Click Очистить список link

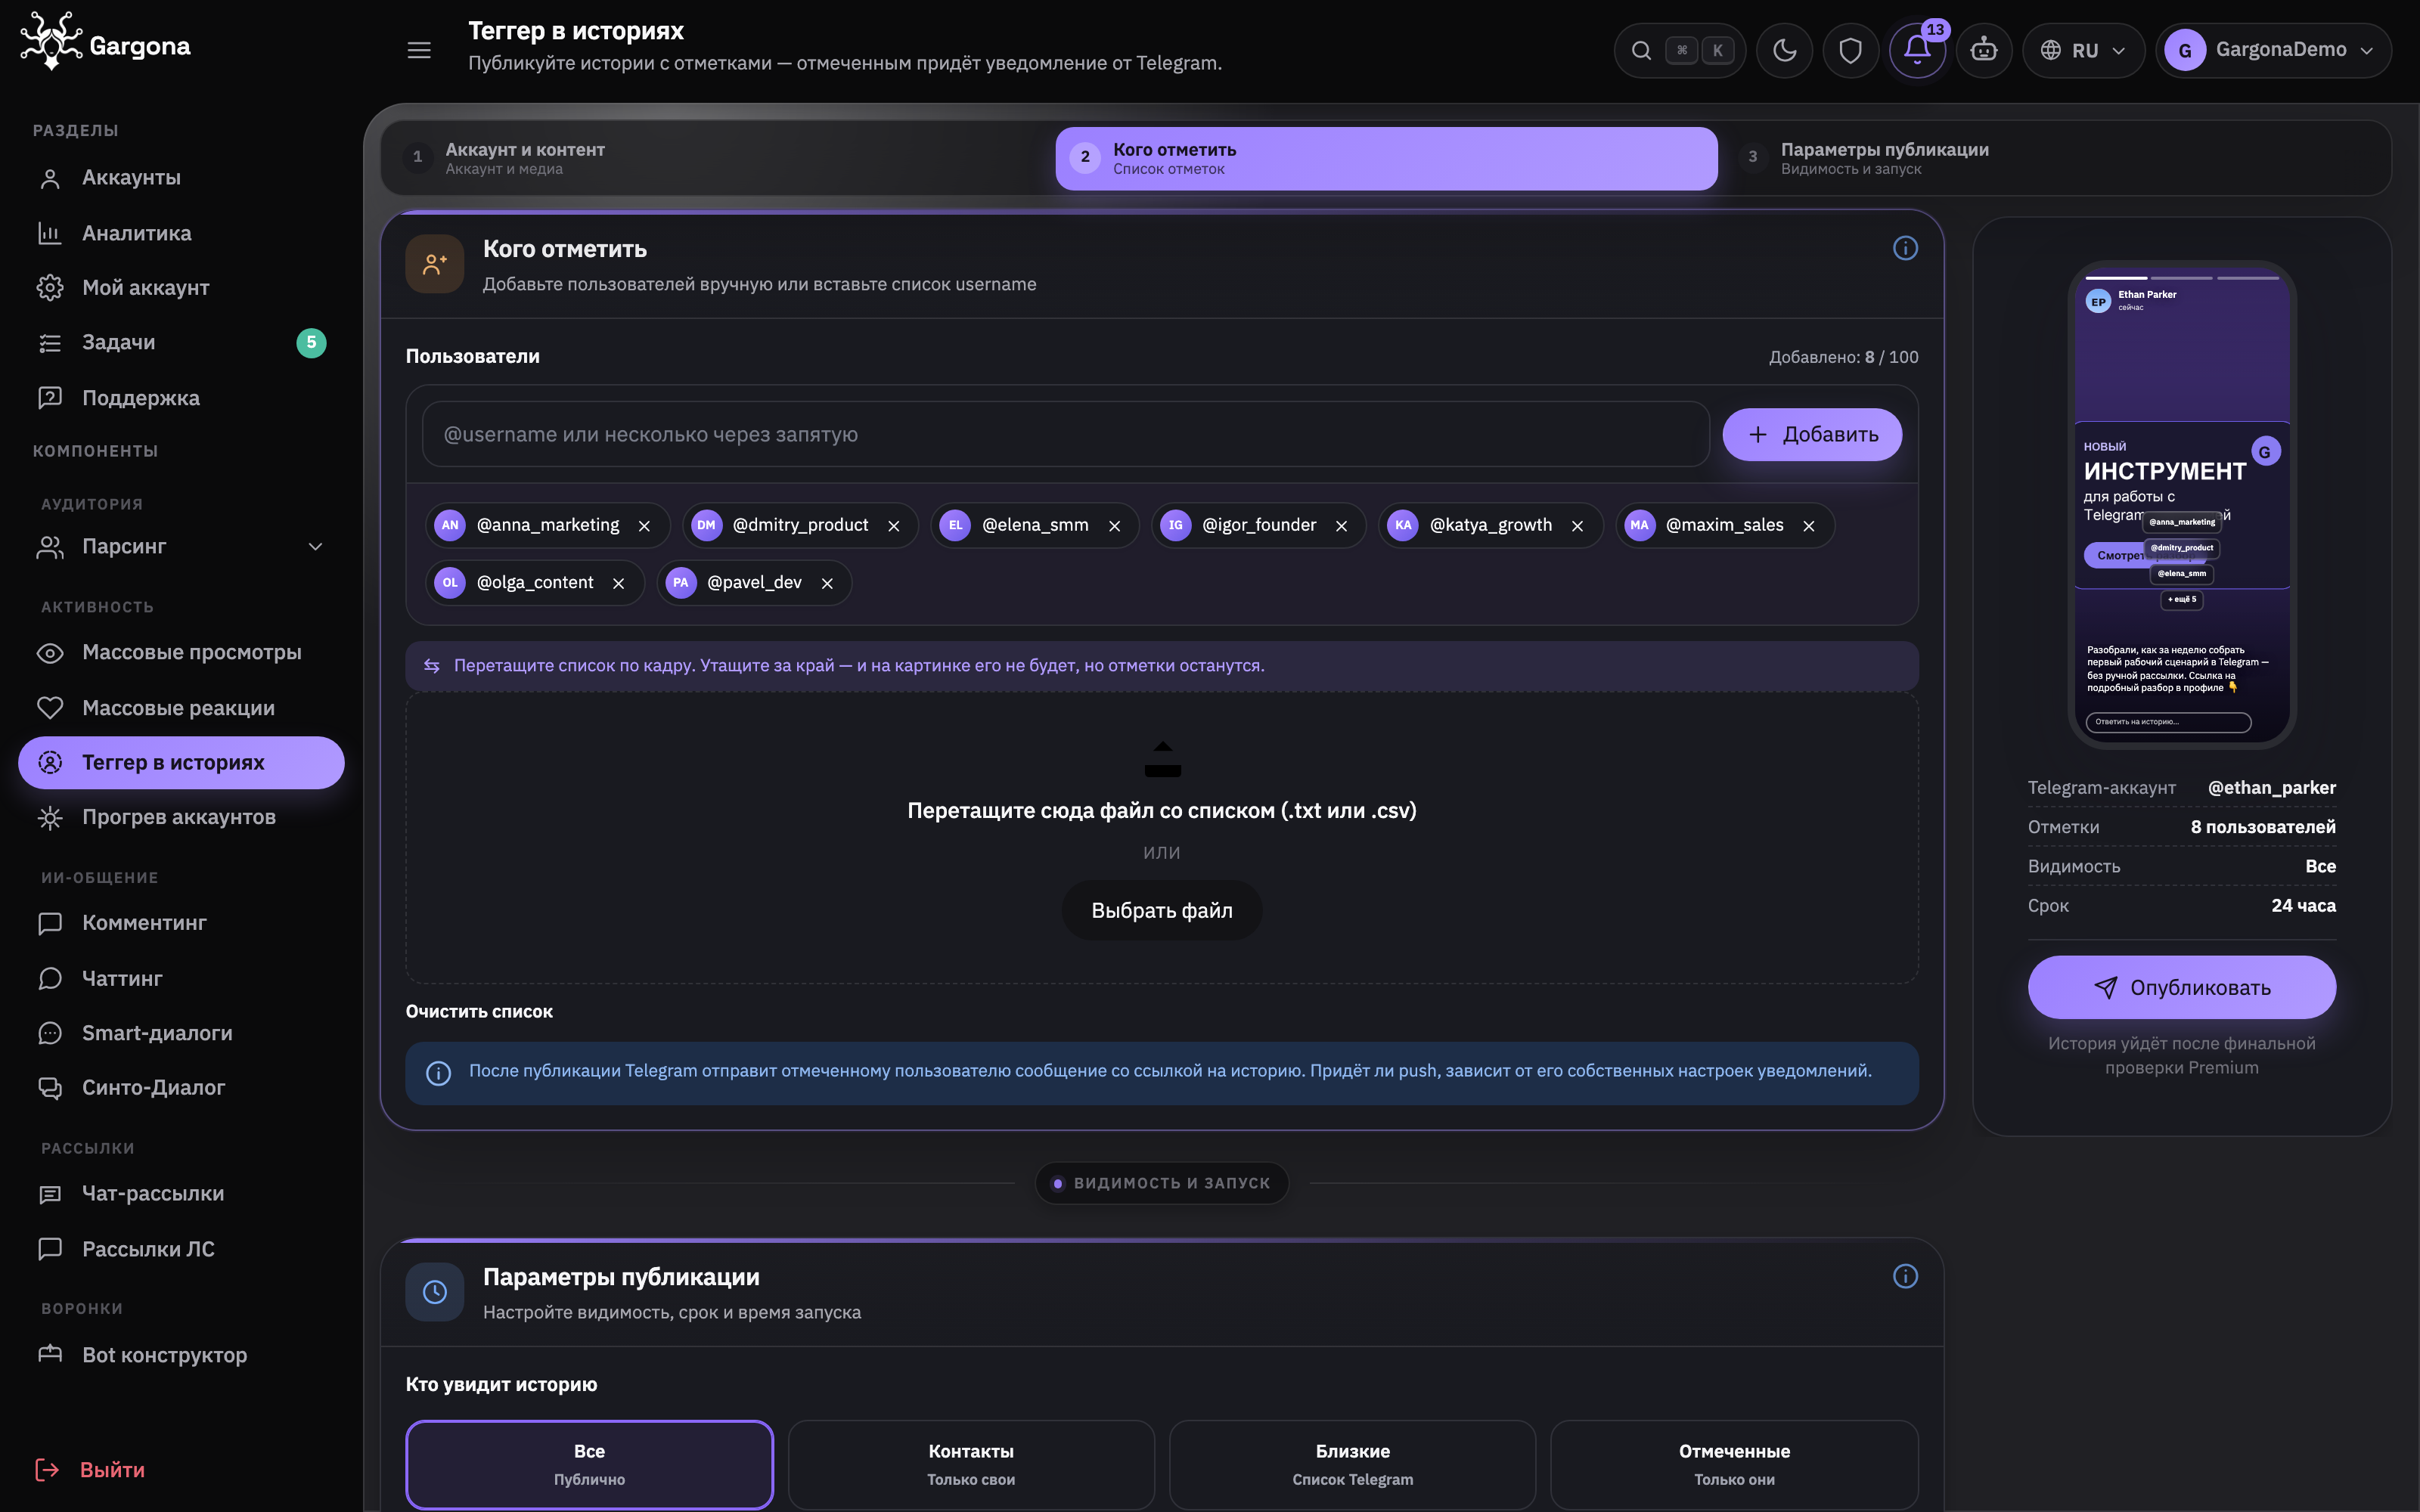point(479,1011)
